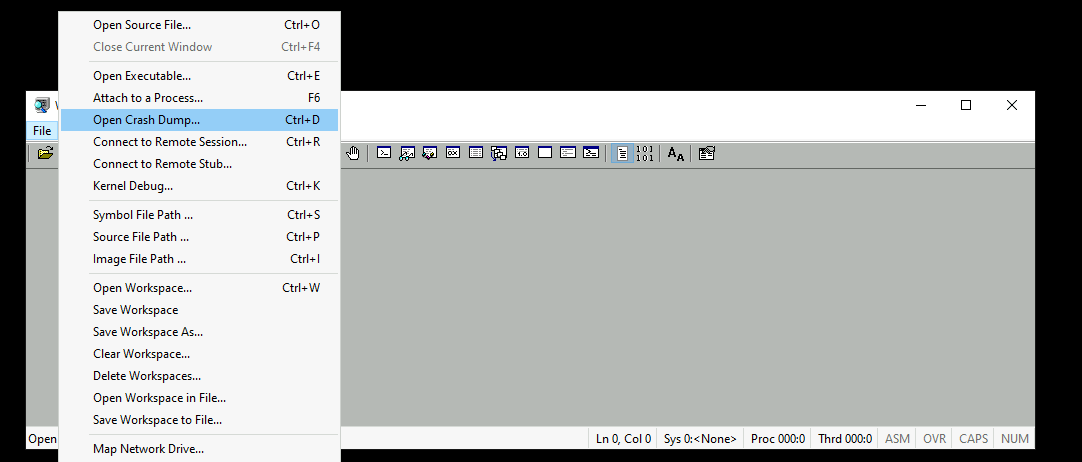Open the Processes and Threads window icon

click(568, 153)
